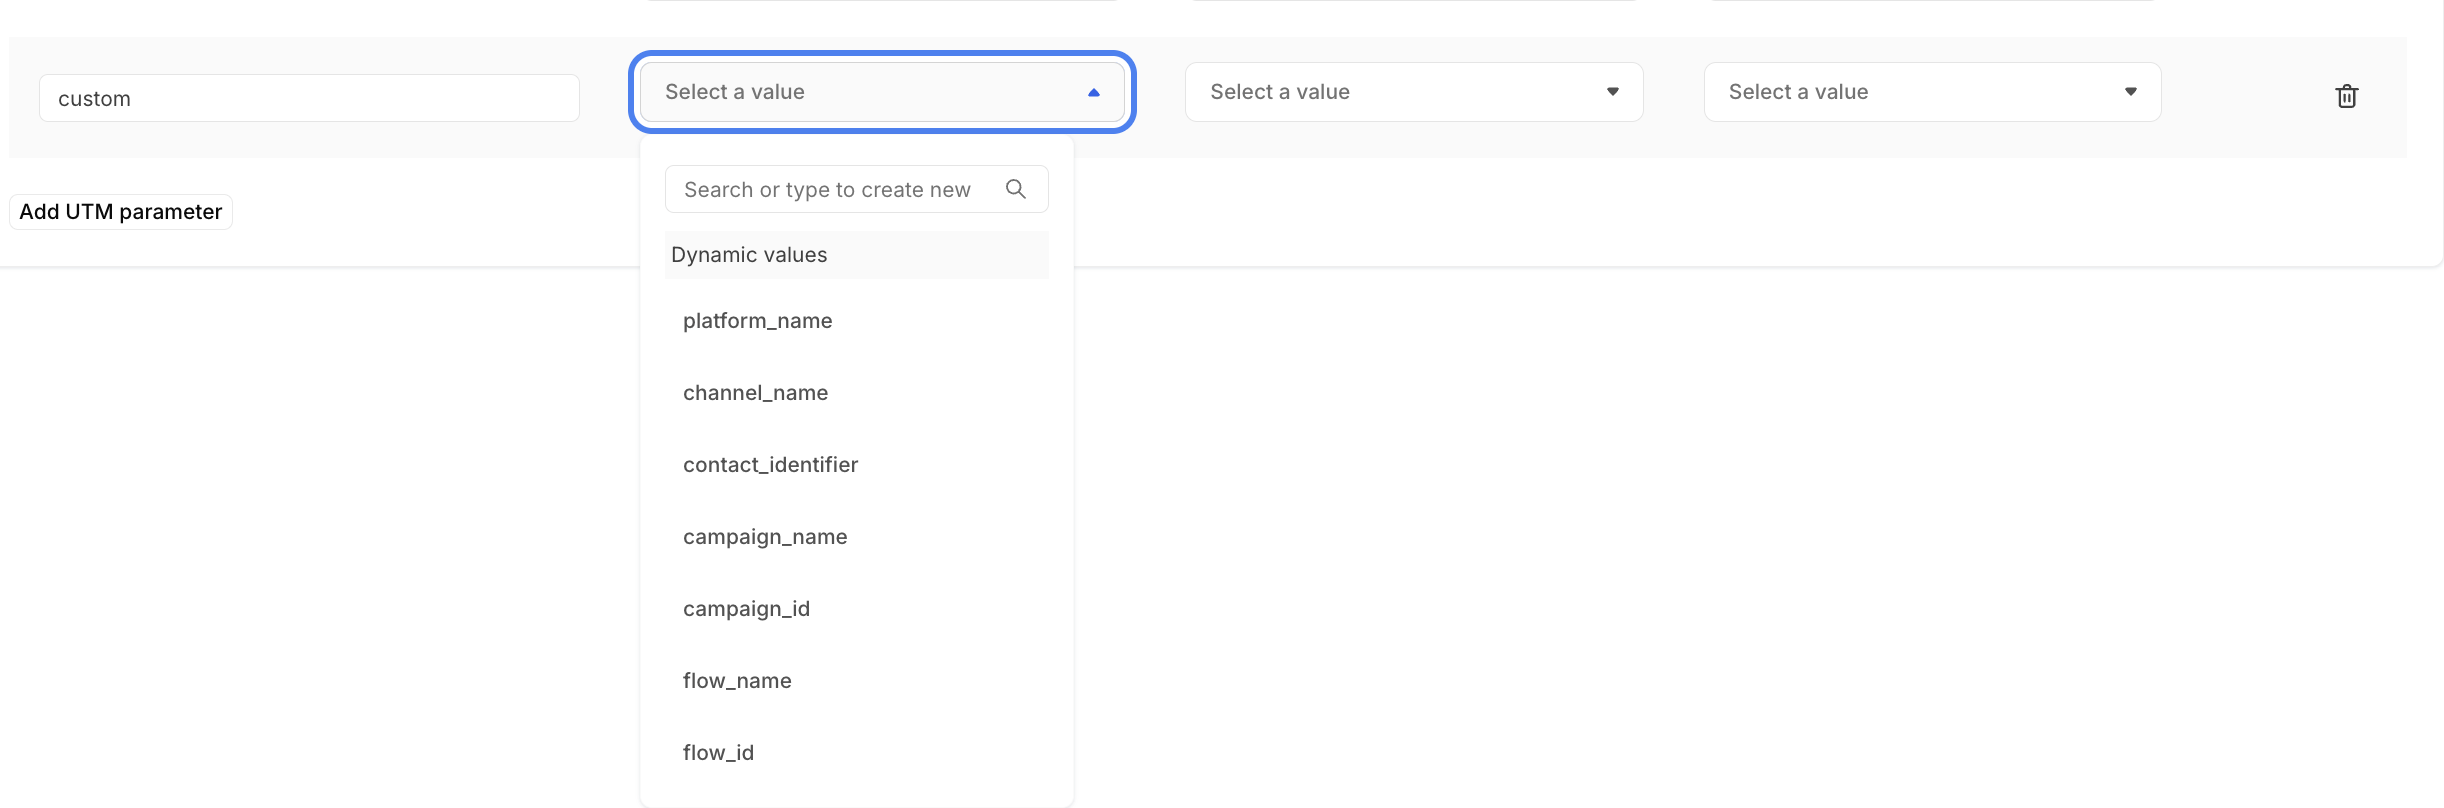This screenshot has height=808, width=2444.
Task: Select campaign_name dynamic value
Action: pos(765,537)
